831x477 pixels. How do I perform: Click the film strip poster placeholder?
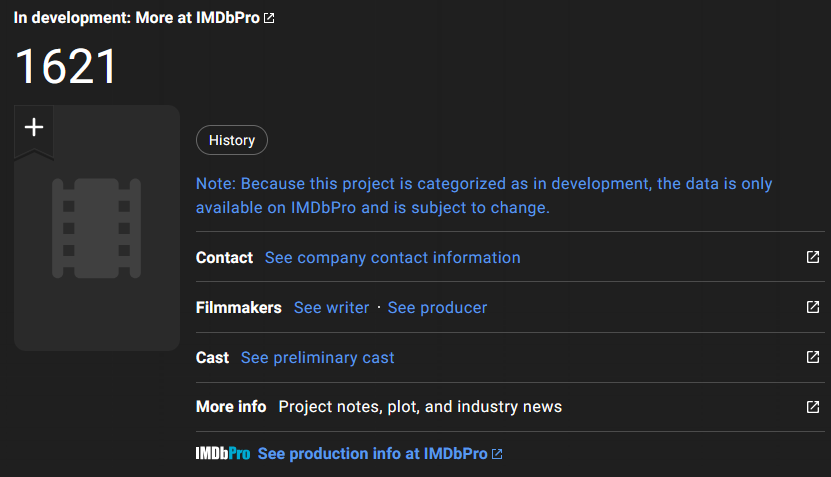click(x=96, y=228)
